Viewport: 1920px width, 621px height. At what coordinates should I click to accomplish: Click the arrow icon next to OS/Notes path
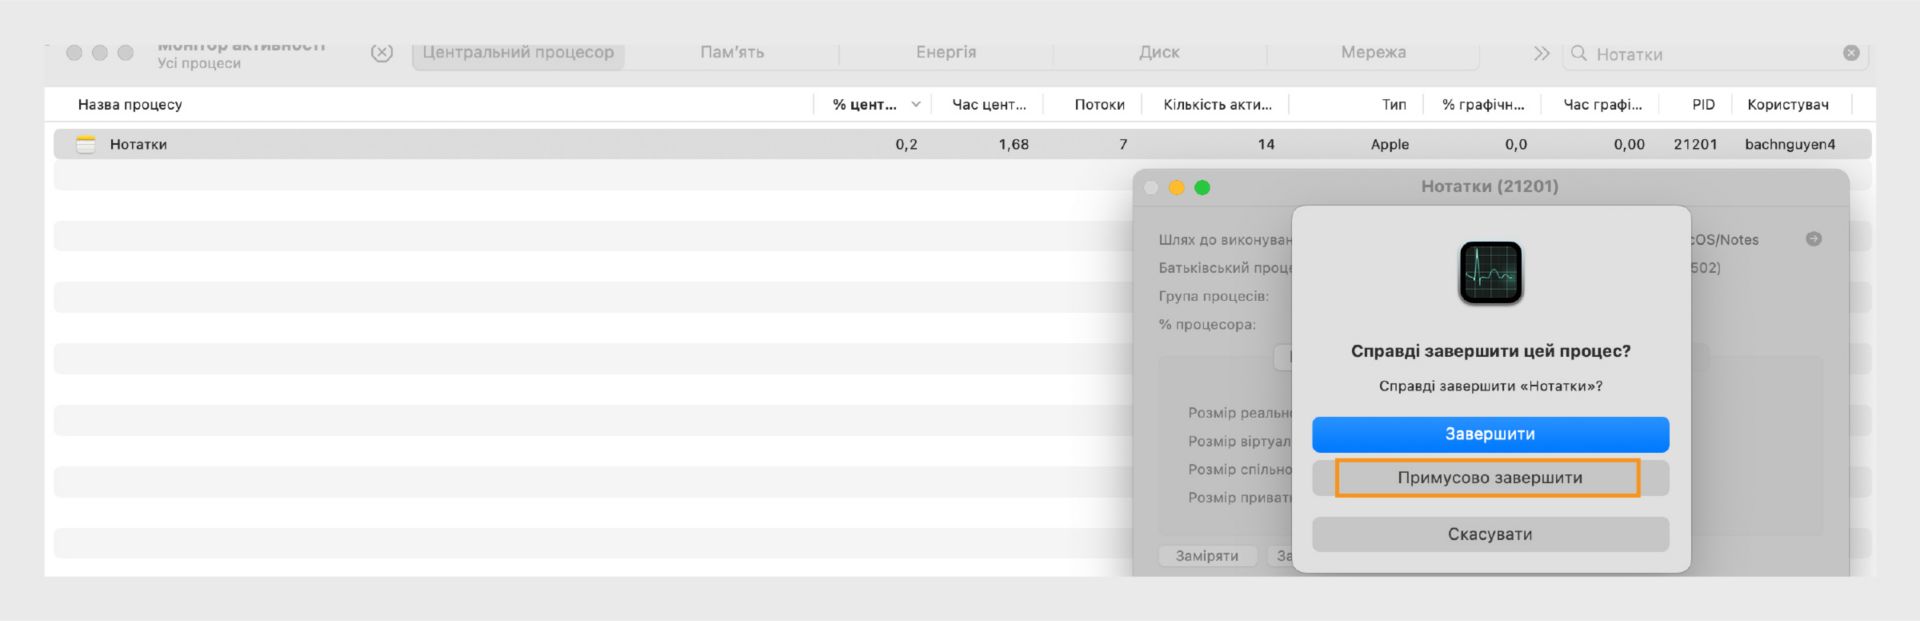(x=1814, y=239)
